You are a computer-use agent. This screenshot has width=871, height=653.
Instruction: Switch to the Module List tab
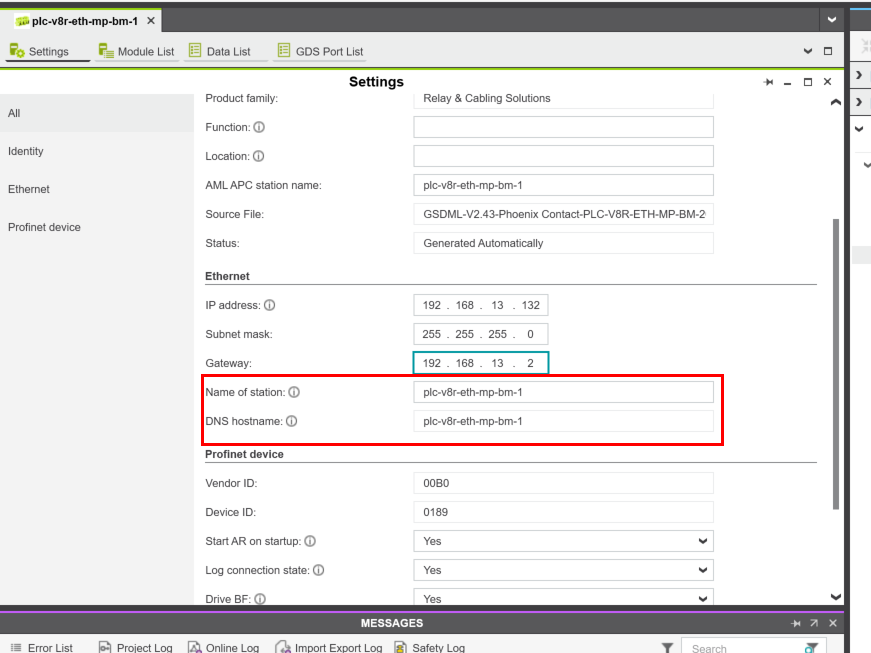(x=136, y=51)
